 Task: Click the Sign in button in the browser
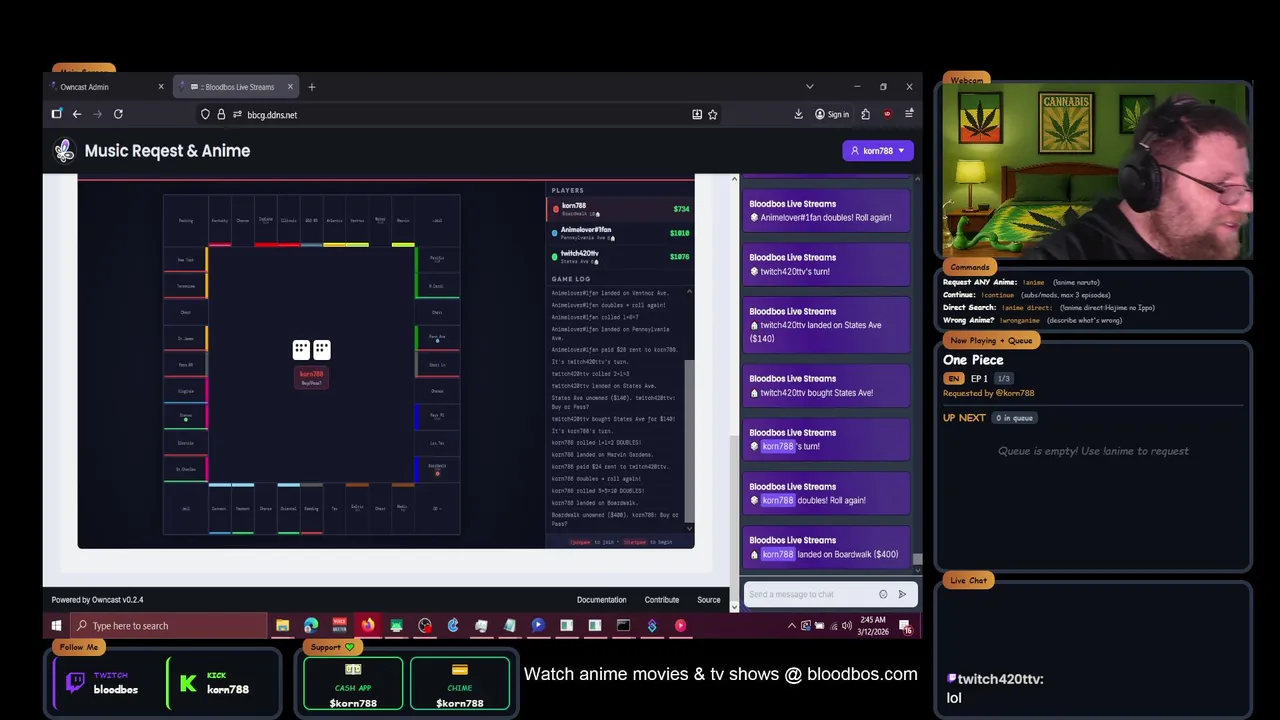coord(832,114)
